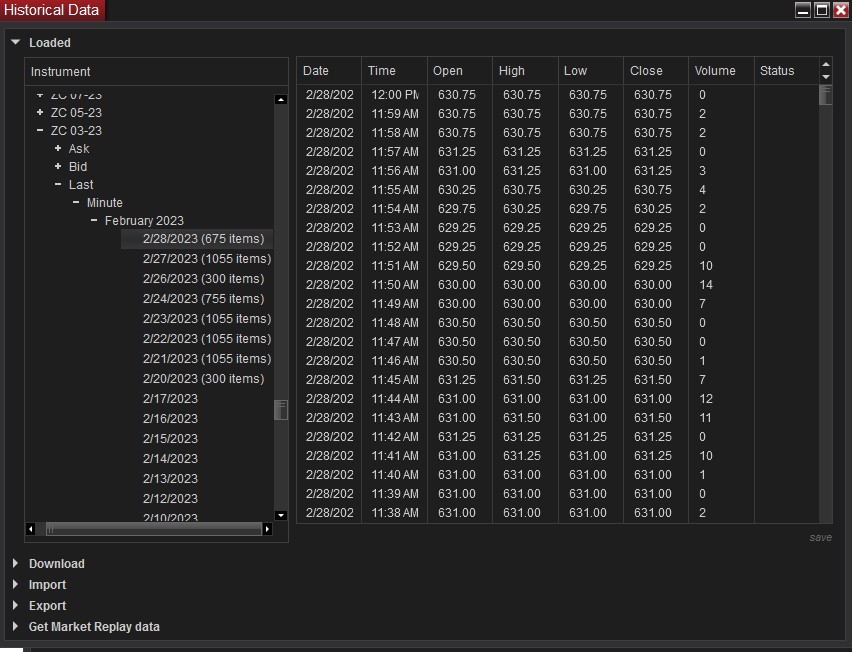This screenshot has height=652, width=852.
Task: Select 2/27/2023 (1055 items) entry
Action: pyautogui.click(x=206, y=259)
